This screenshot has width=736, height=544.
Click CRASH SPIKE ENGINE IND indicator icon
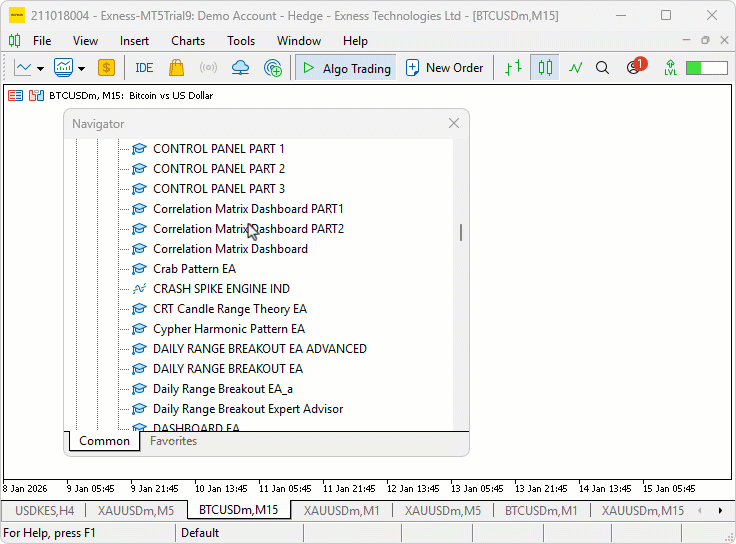[x=139, y=289]
